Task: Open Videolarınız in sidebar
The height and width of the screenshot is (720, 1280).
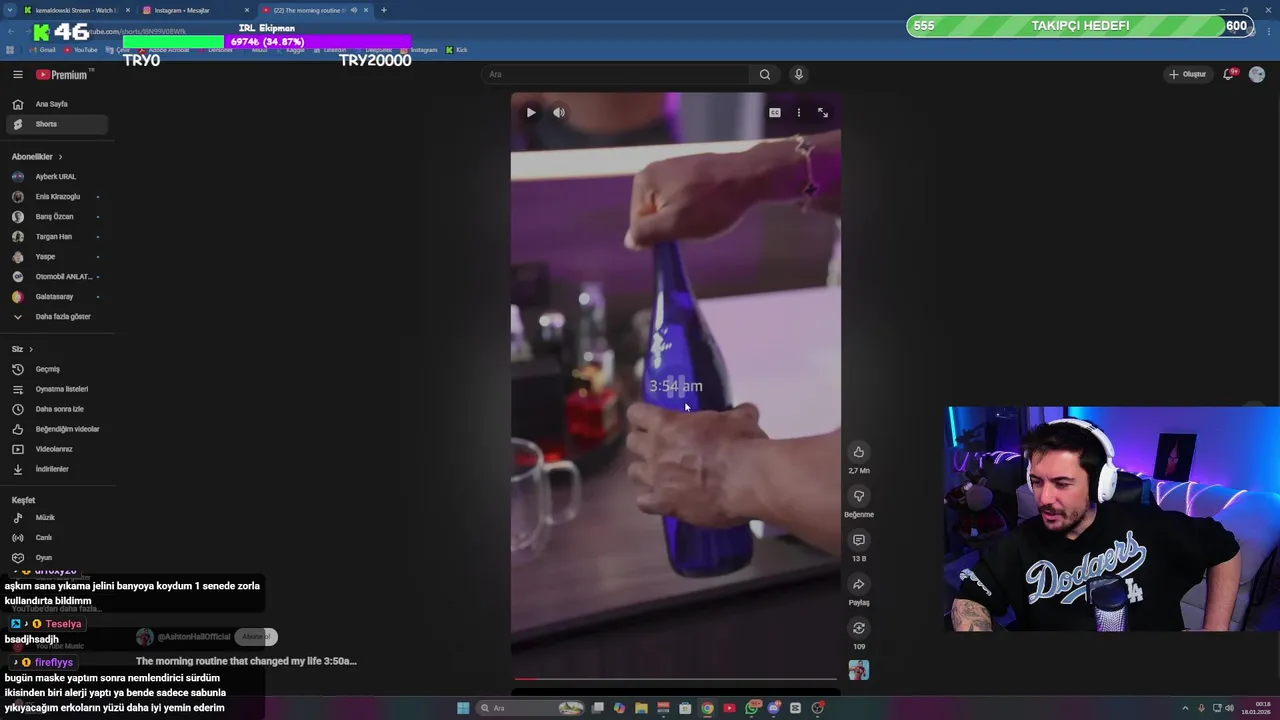Action: [x=53, y=449]
